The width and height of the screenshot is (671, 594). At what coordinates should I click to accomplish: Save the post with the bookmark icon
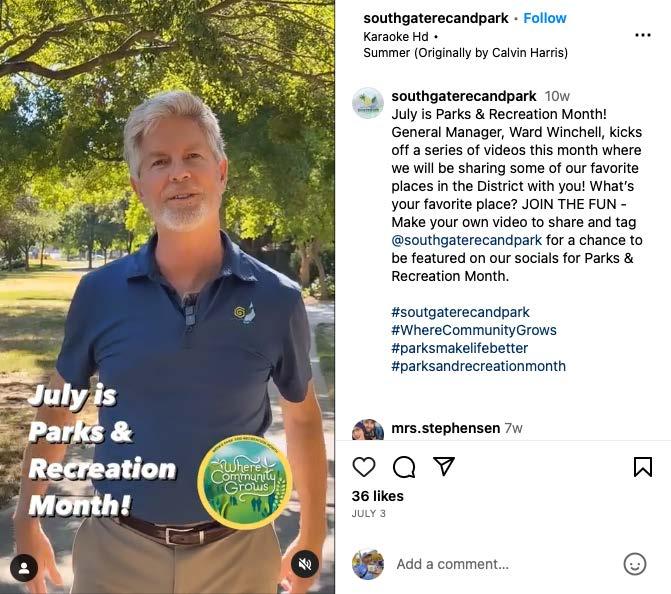pyautogui.click(x=643, y=466)
